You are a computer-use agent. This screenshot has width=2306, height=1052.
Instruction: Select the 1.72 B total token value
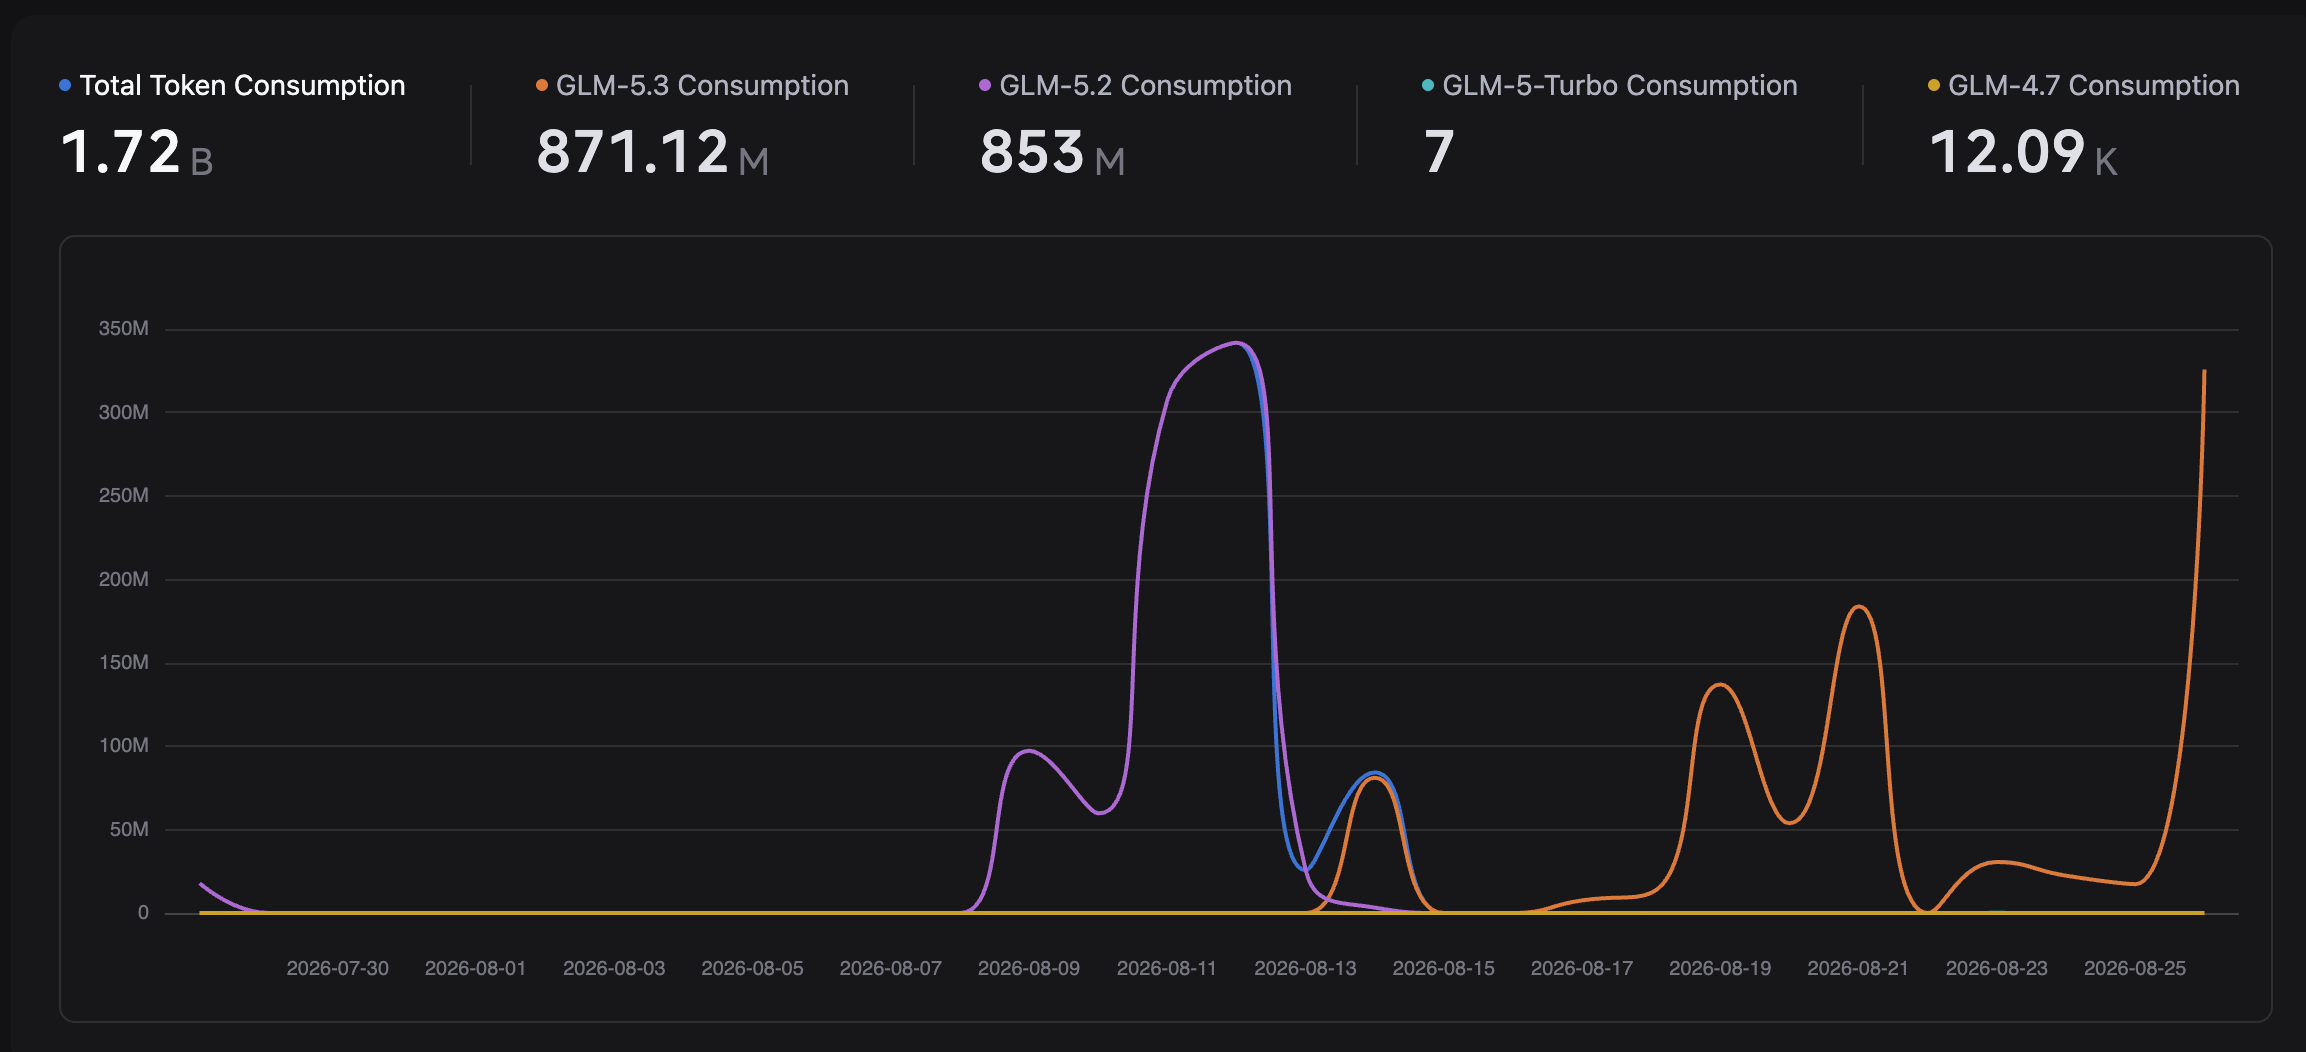(x=137, y=152)
